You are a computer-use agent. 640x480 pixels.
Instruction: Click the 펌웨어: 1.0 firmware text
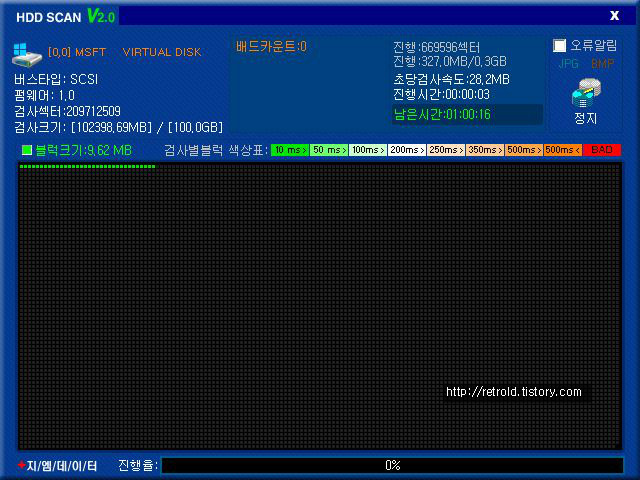coord(44,96)
